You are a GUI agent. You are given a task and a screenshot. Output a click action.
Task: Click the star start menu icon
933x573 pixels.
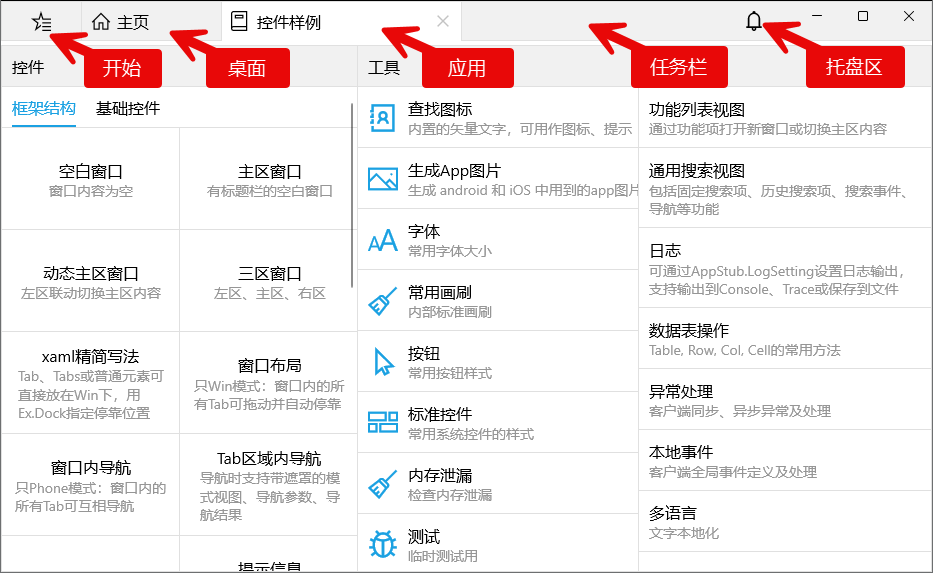(x=41, y=21)
